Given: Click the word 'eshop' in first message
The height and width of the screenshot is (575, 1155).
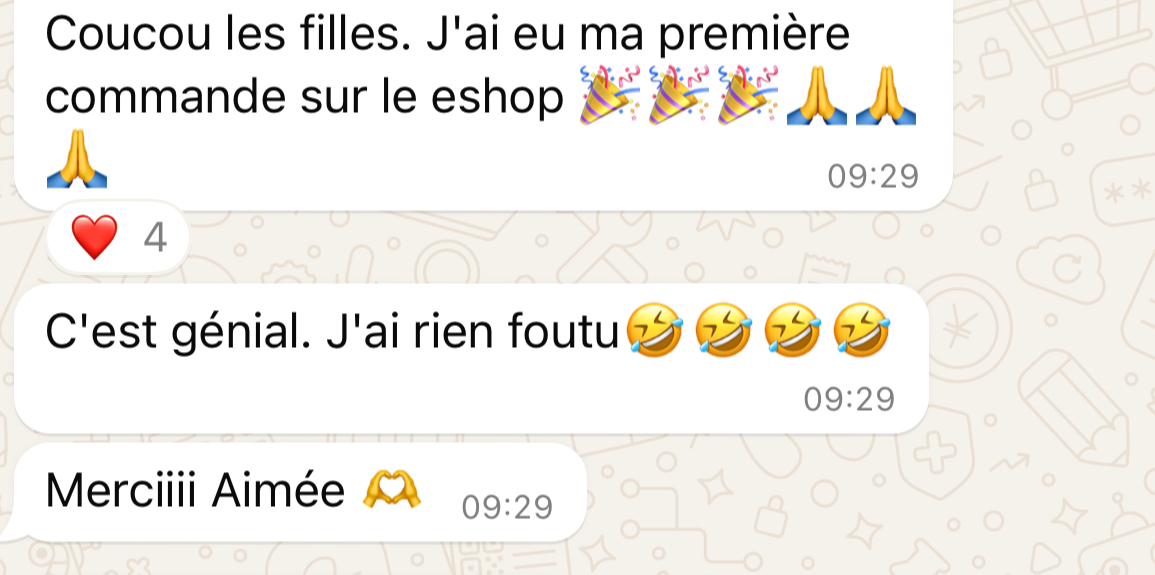Looking at the screenshot, I should (x=497, y=97).
